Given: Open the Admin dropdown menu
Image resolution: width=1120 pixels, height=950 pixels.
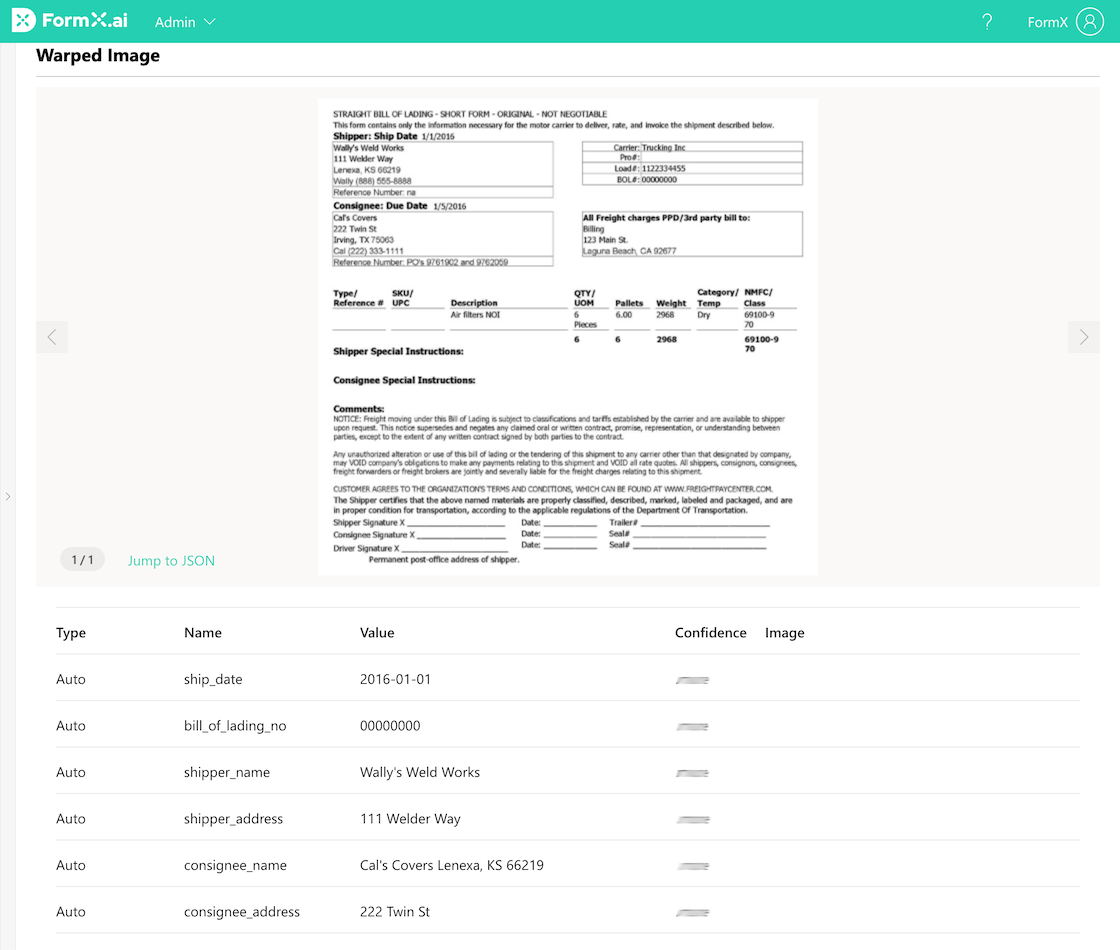Looking at the screenshot, I should pos(185,22).
